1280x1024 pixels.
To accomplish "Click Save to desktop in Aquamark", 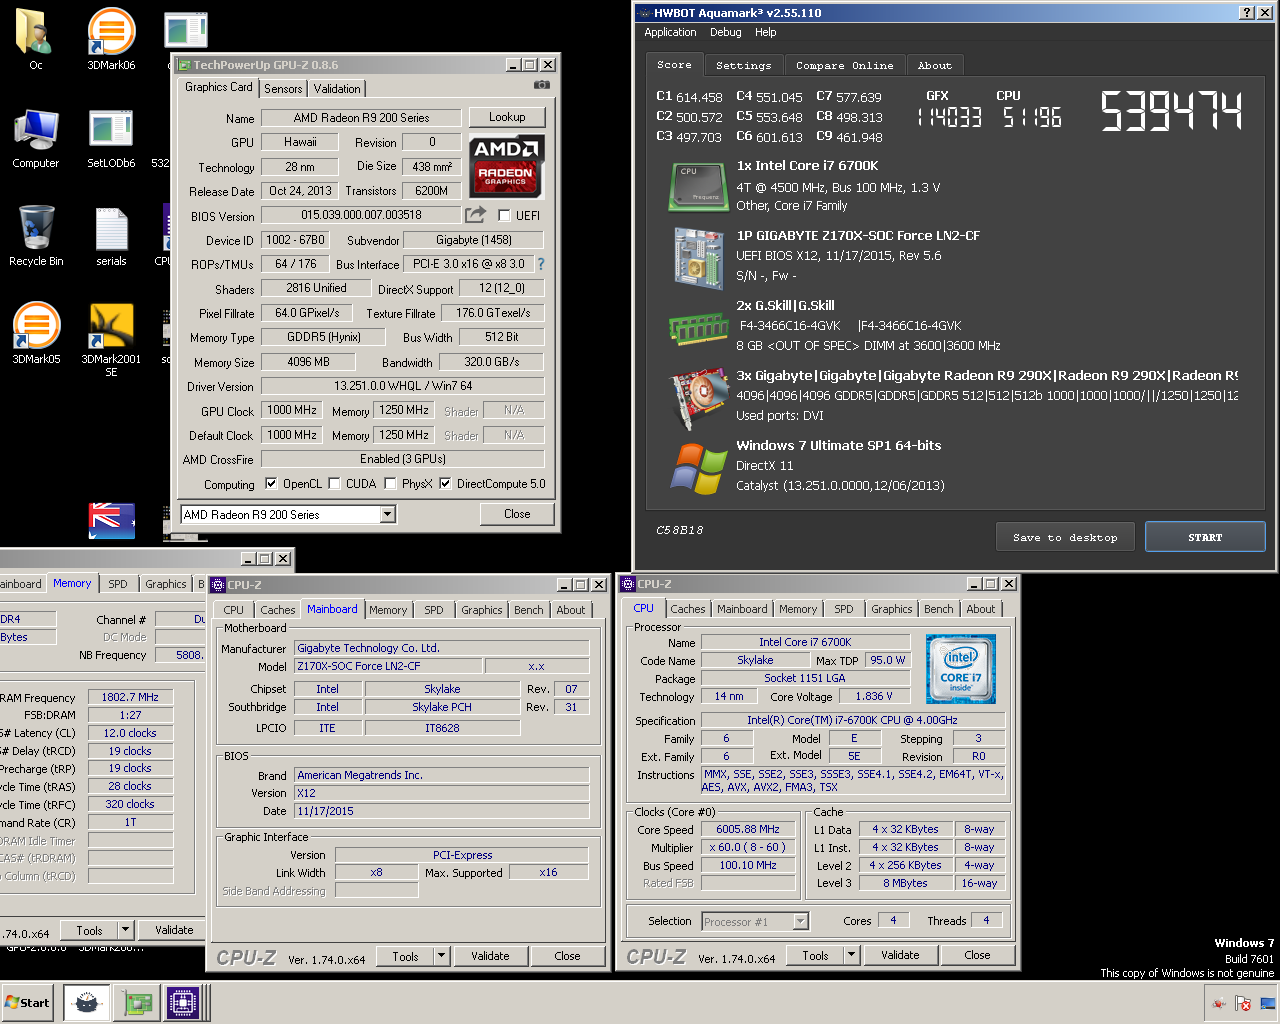I will [x=1065, y=537].
